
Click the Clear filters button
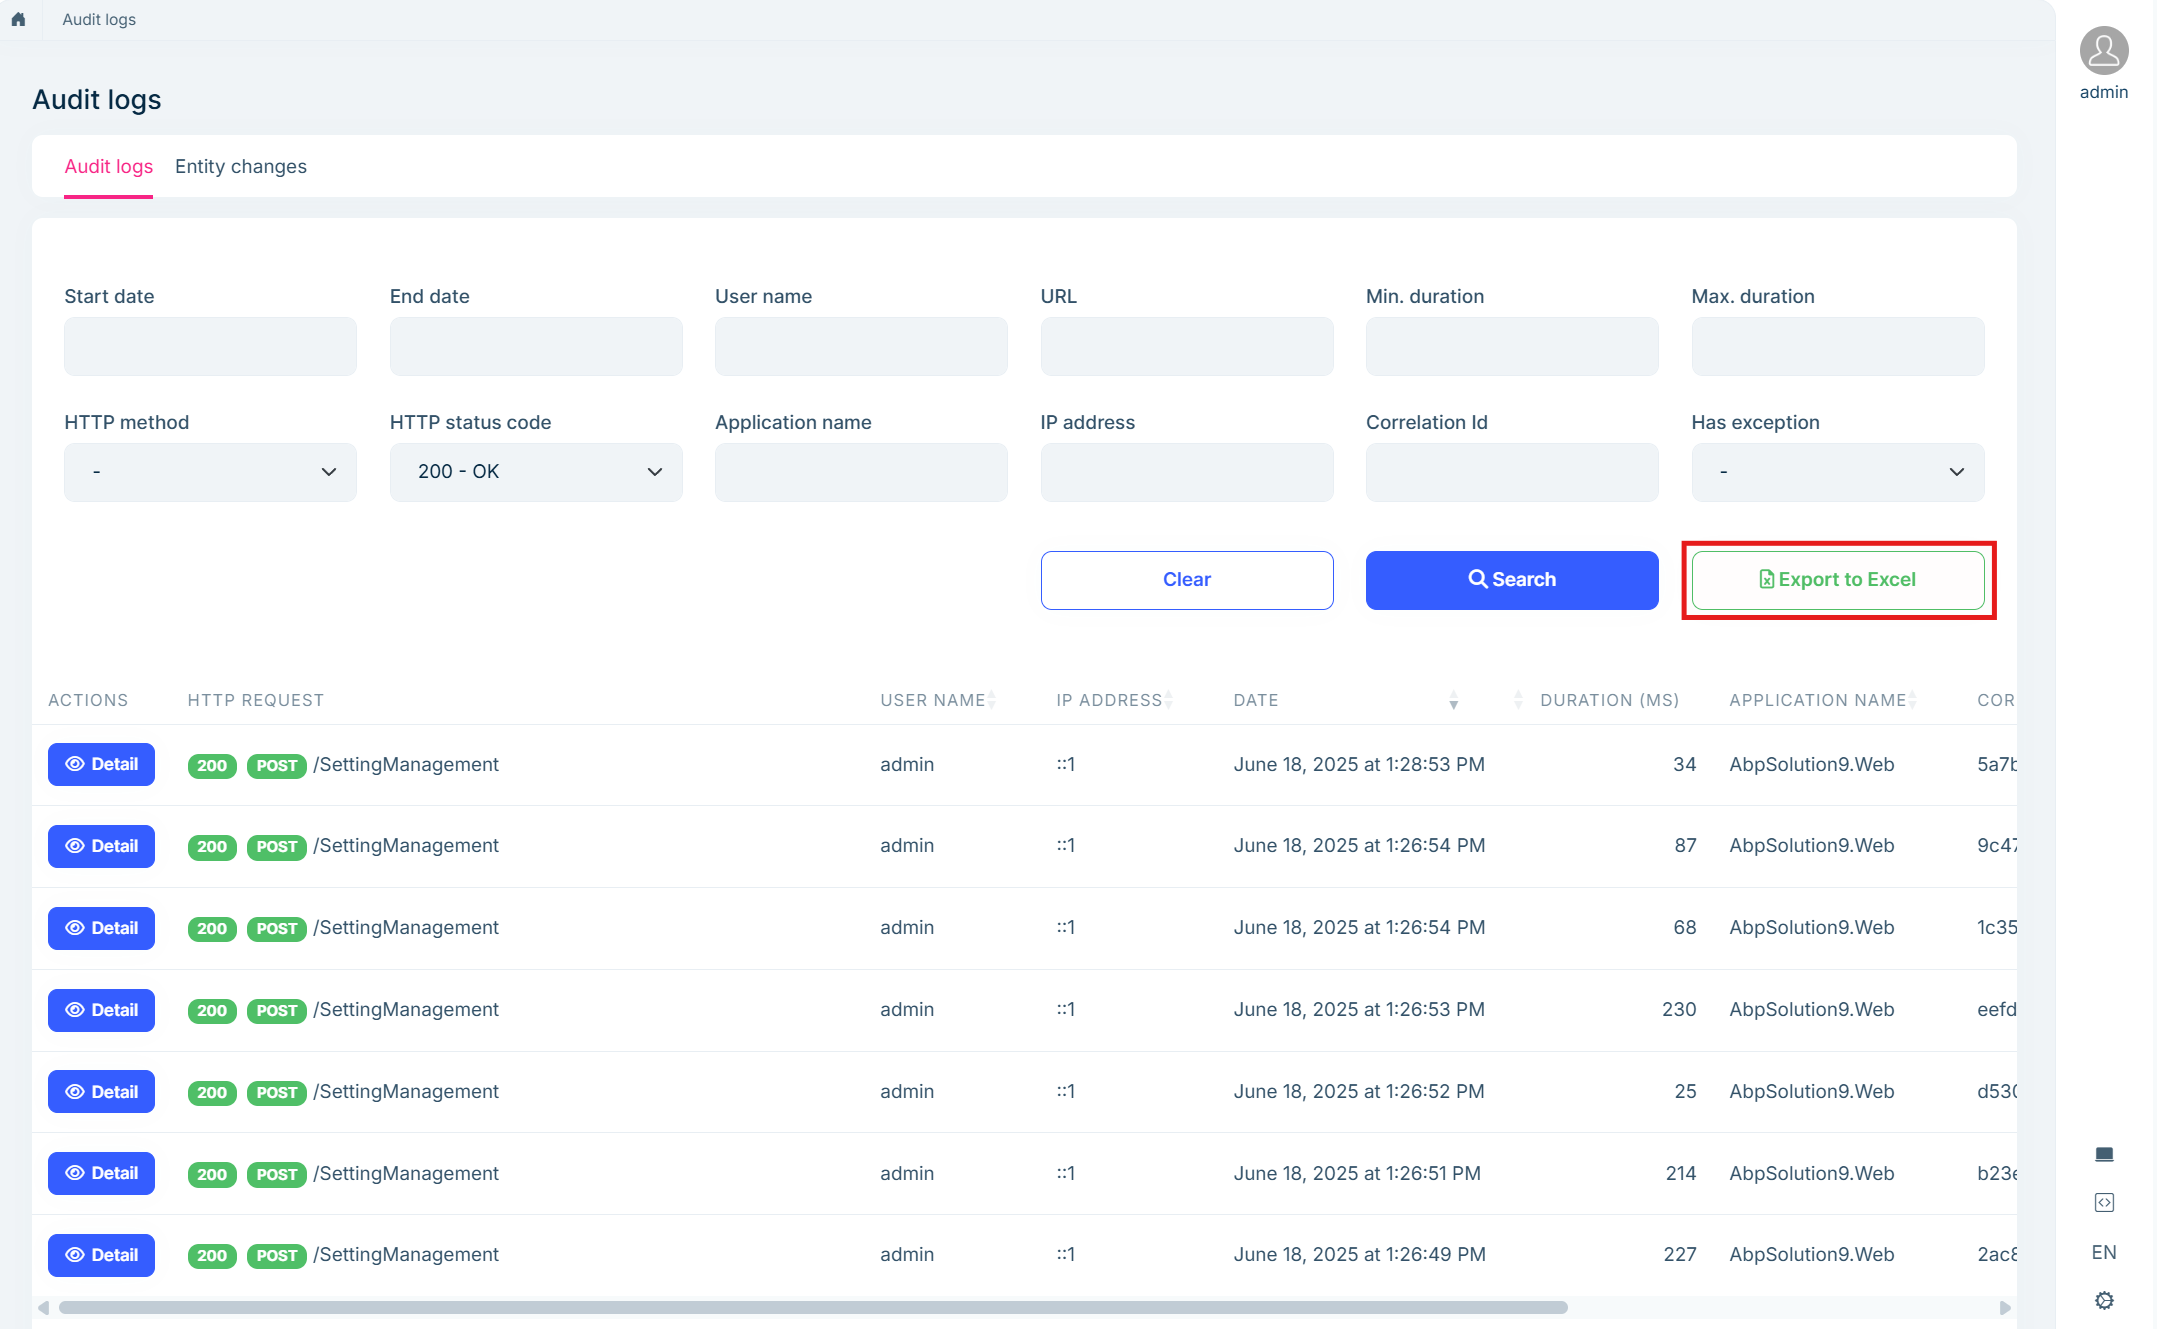[x=1186, y=580]
